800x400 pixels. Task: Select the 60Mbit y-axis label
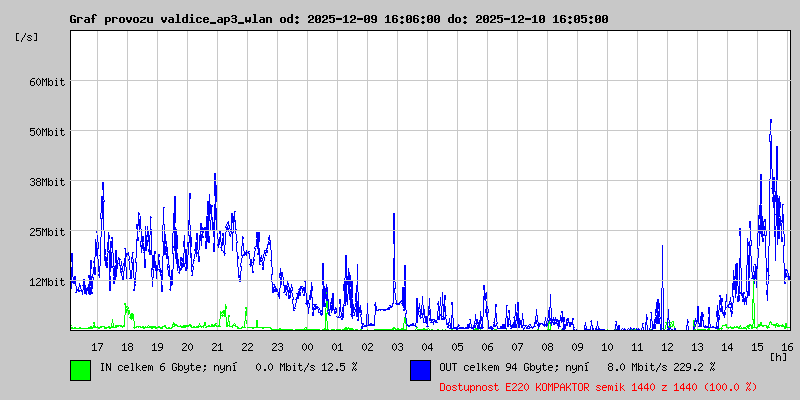pos(46,82)
